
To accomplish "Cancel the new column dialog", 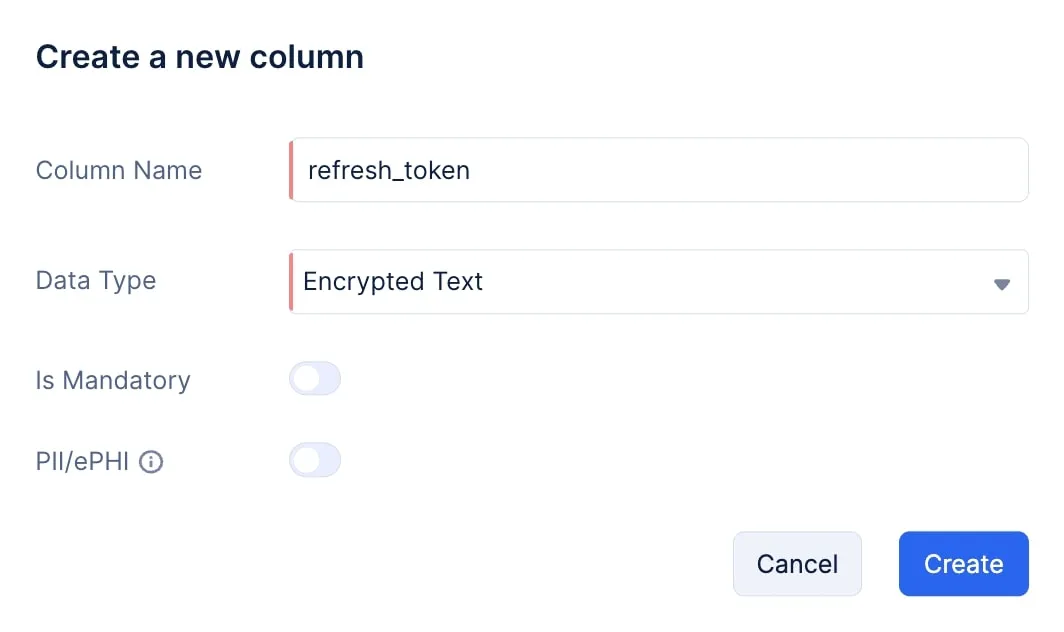I will point(797,564).
